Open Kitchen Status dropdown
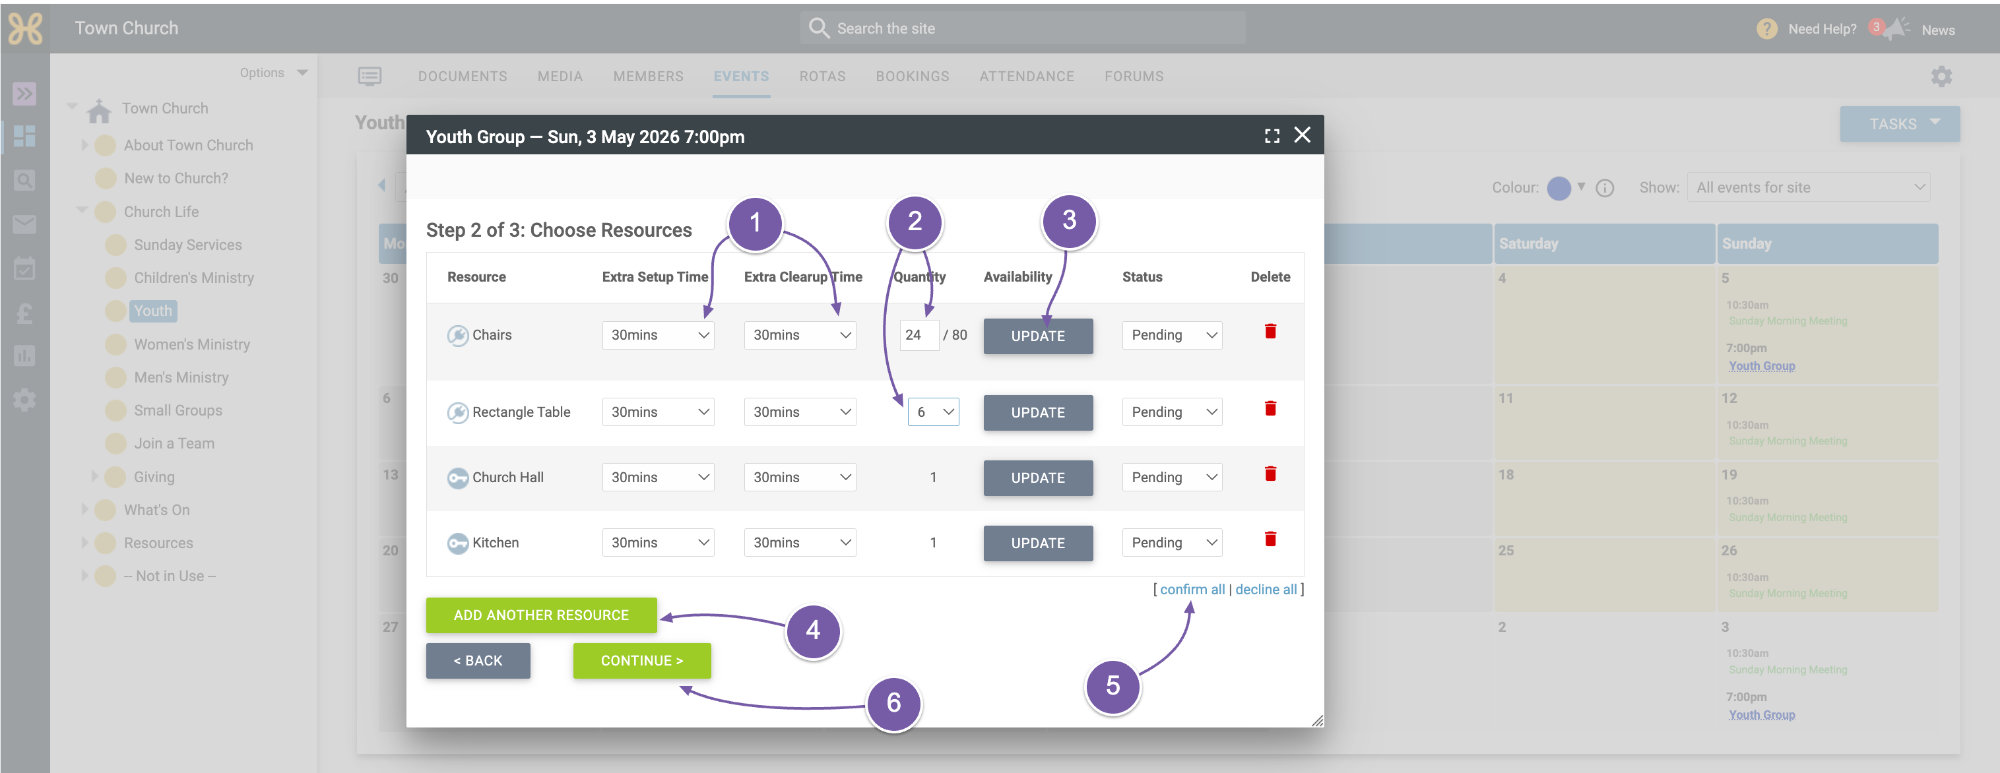 point(1172,542)
